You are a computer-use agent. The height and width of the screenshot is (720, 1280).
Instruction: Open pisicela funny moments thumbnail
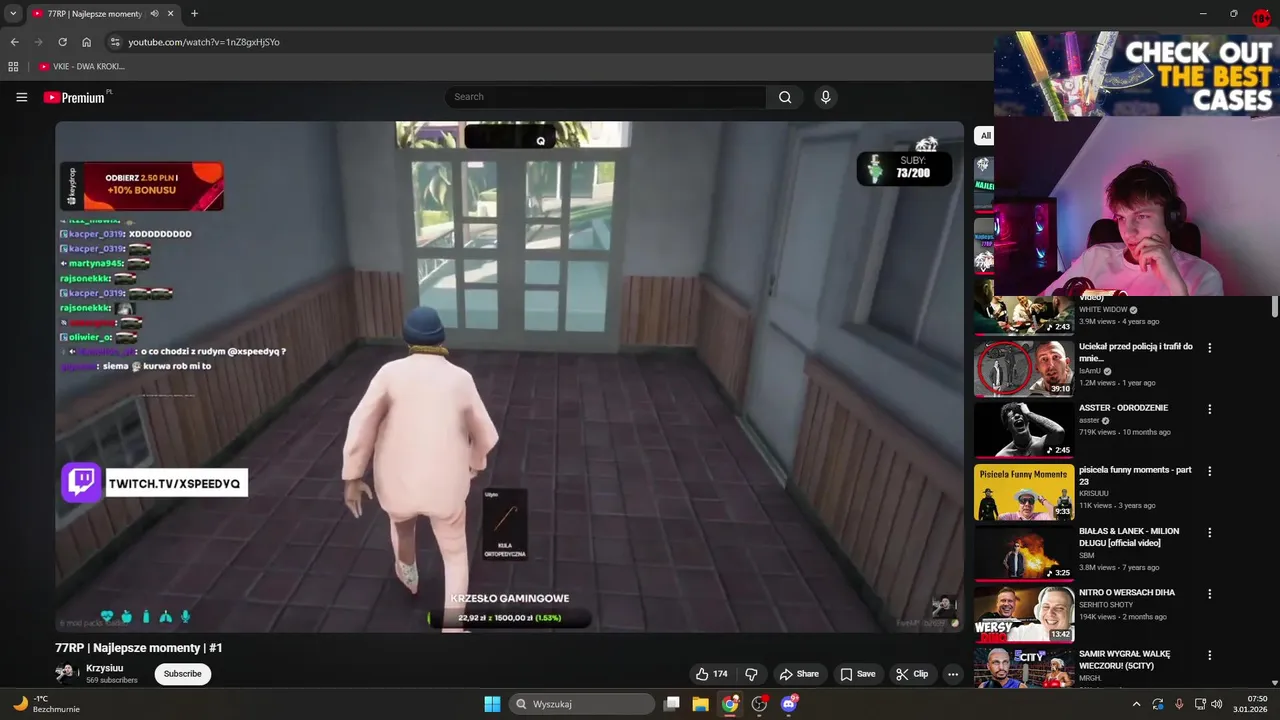pos(1024,492)
